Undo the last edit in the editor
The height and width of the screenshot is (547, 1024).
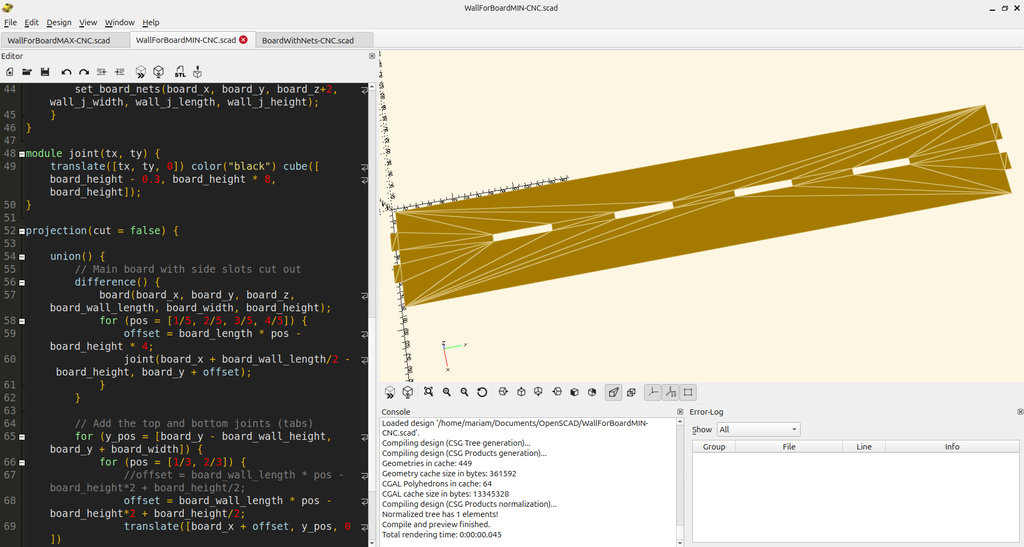(66, 72)
